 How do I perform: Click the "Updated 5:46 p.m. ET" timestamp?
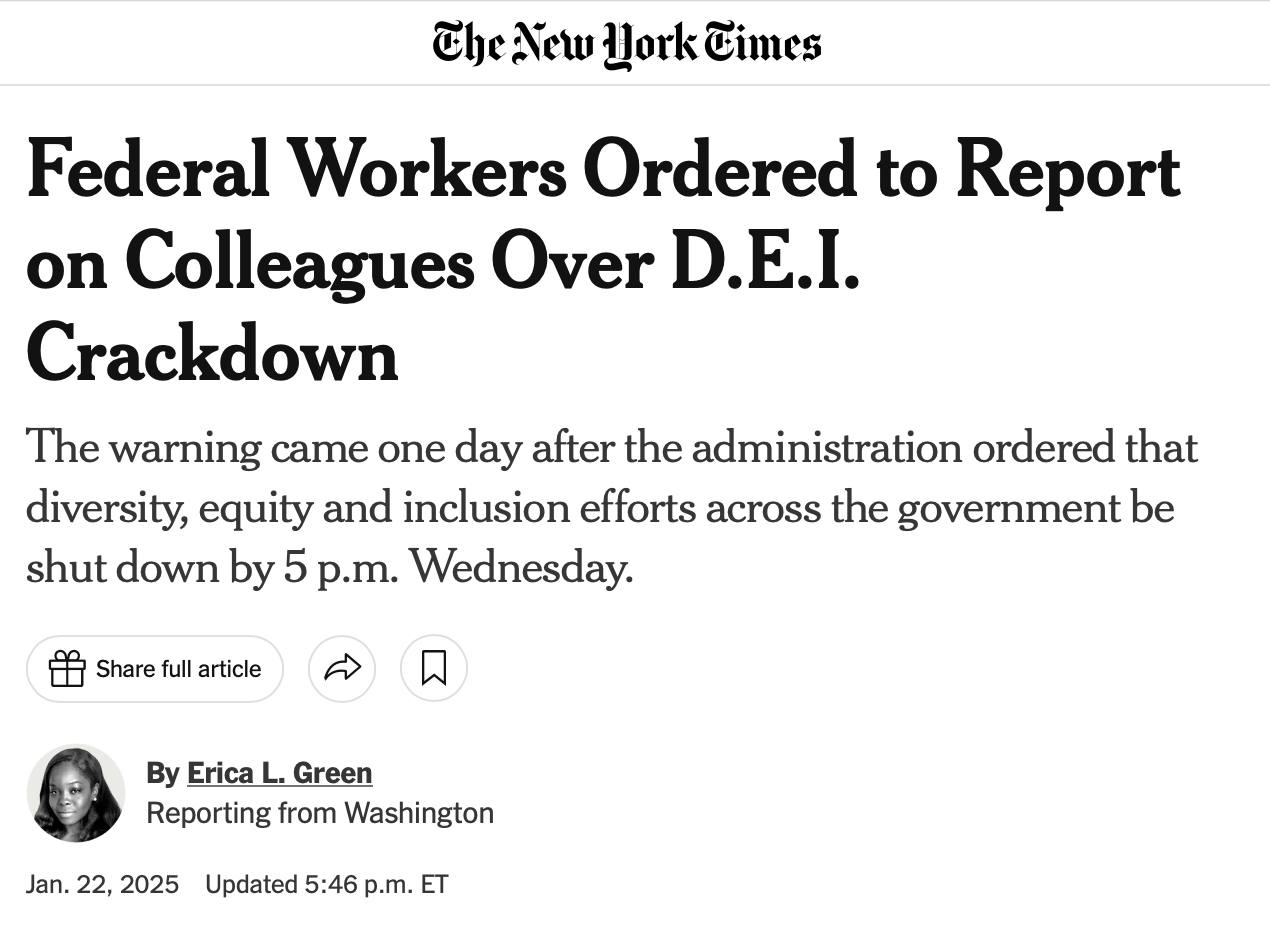(x=327, y=885)
